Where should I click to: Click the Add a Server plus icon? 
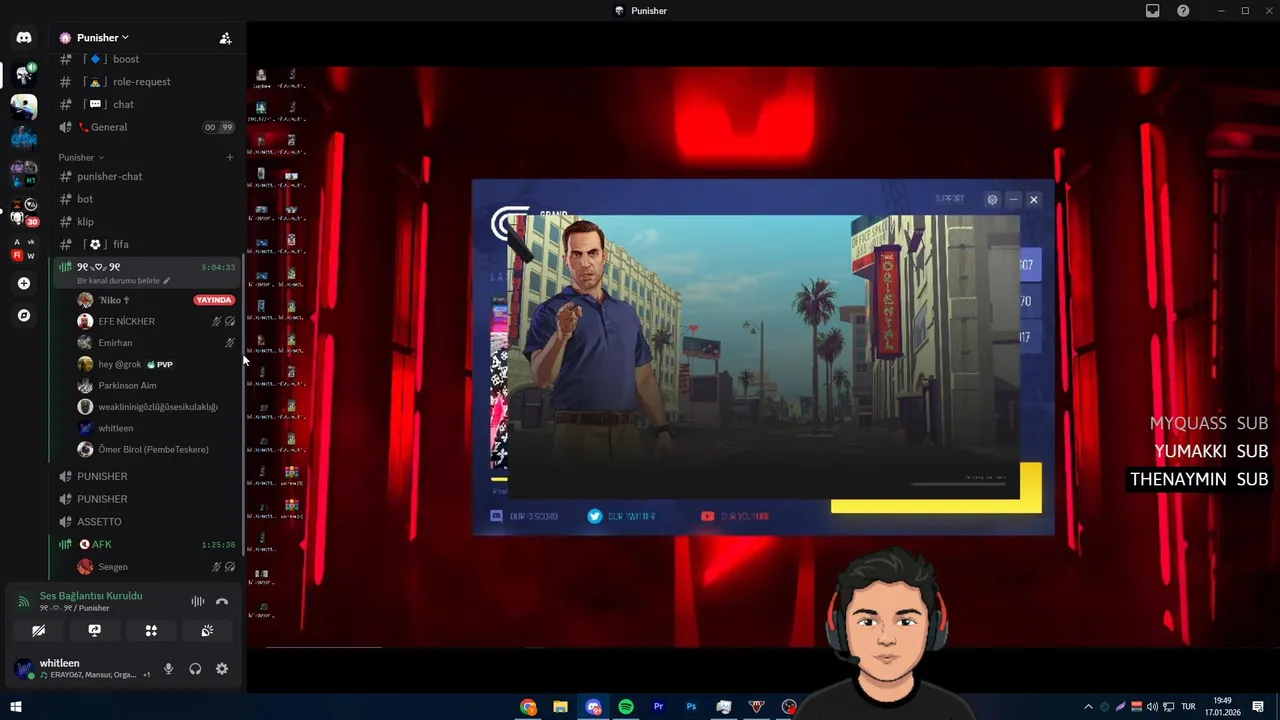pyautogui.click(x=24, y=283)
